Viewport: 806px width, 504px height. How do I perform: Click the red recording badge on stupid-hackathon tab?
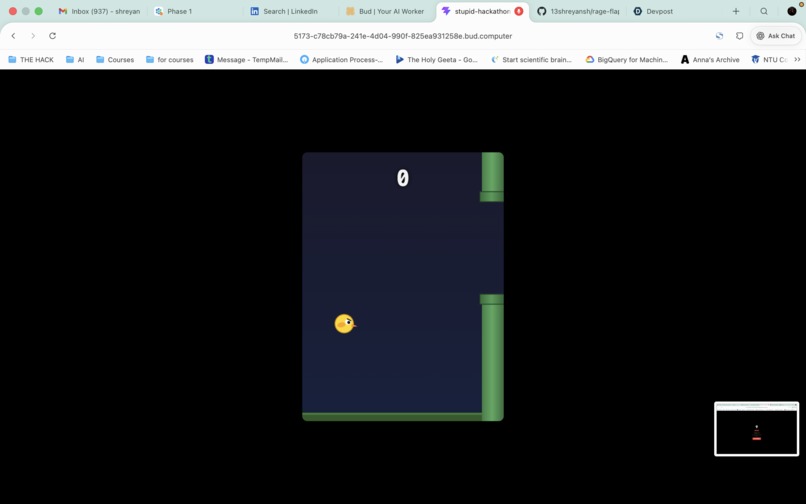coord(519,11)
